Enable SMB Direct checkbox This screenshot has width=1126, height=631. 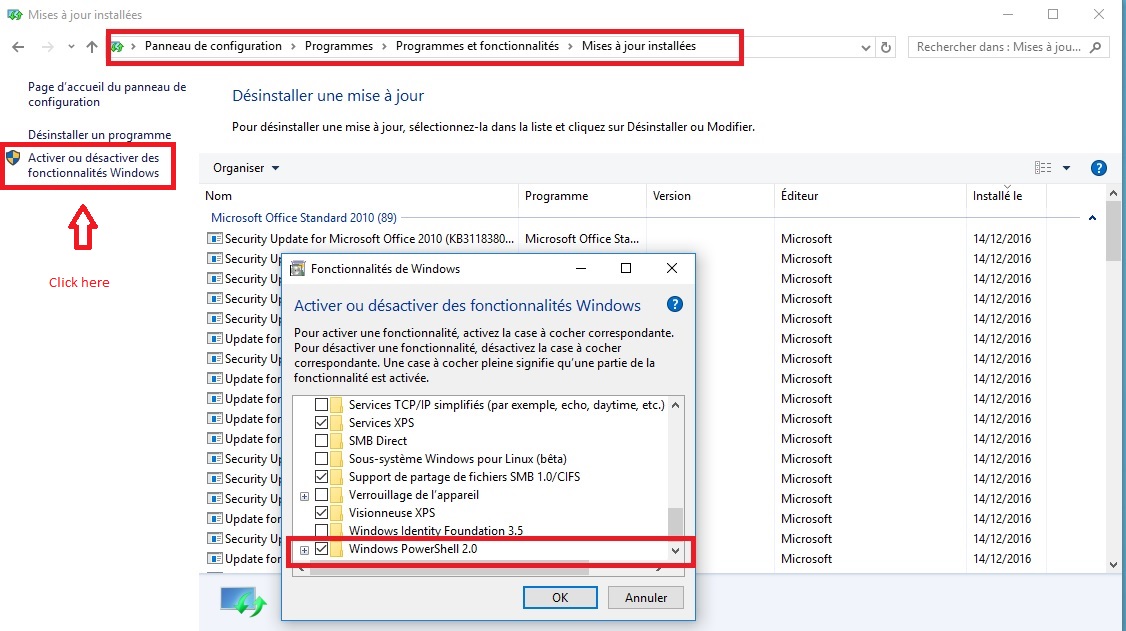tap(321, 441)
